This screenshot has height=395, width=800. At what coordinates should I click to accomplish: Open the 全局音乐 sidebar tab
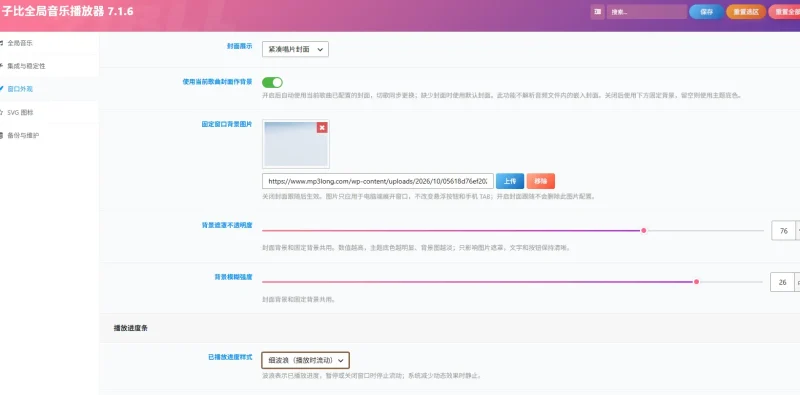tap(49, 43)
